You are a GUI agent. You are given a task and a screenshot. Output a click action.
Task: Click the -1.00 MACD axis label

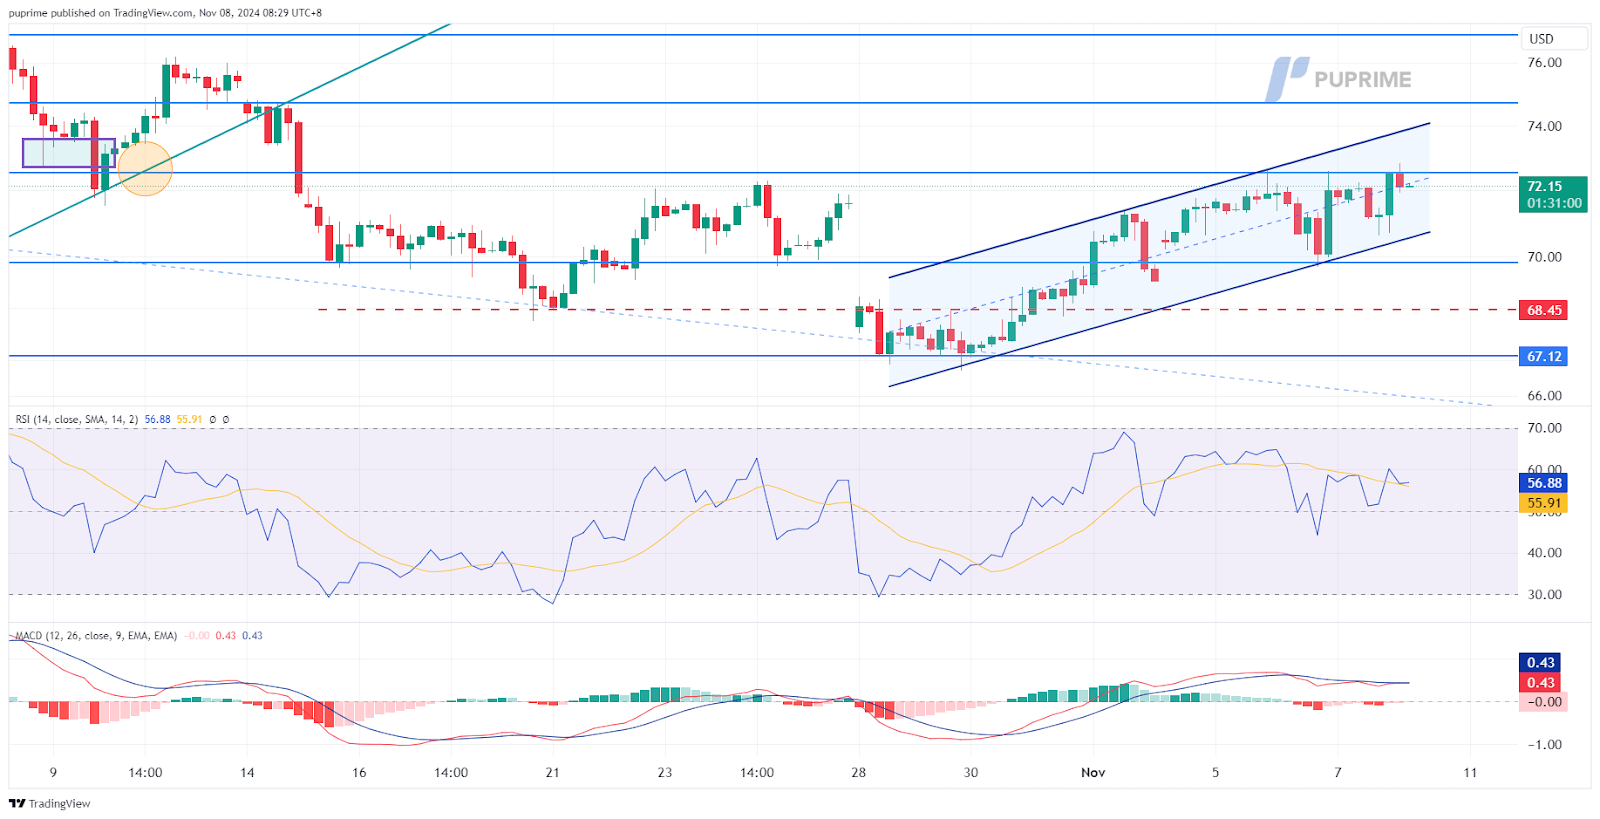click(x=1544, y=745)
